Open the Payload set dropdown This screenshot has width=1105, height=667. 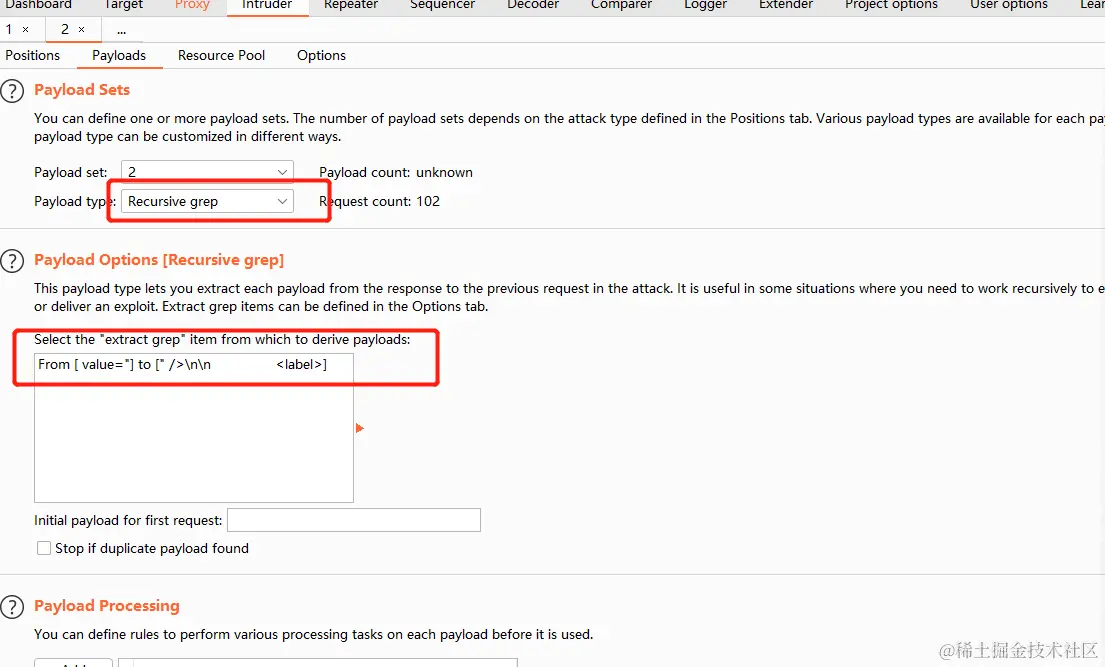(207, 172)
